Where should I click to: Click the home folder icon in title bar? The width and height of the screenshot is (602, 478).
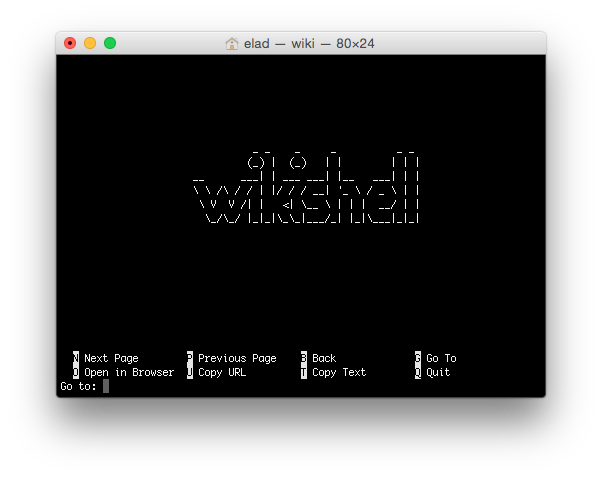point(232,44)
